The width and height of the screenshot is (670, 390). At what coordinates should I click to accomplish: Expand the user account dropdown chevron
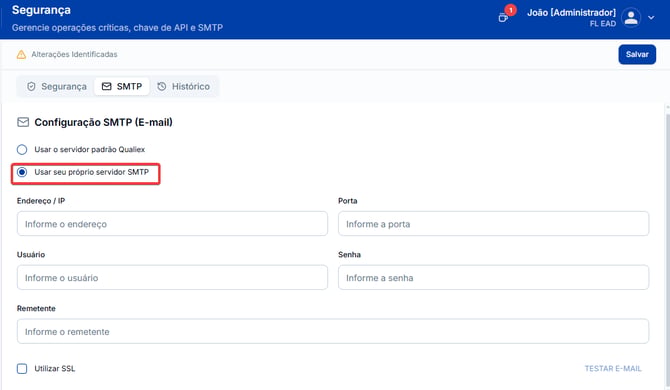651,18
